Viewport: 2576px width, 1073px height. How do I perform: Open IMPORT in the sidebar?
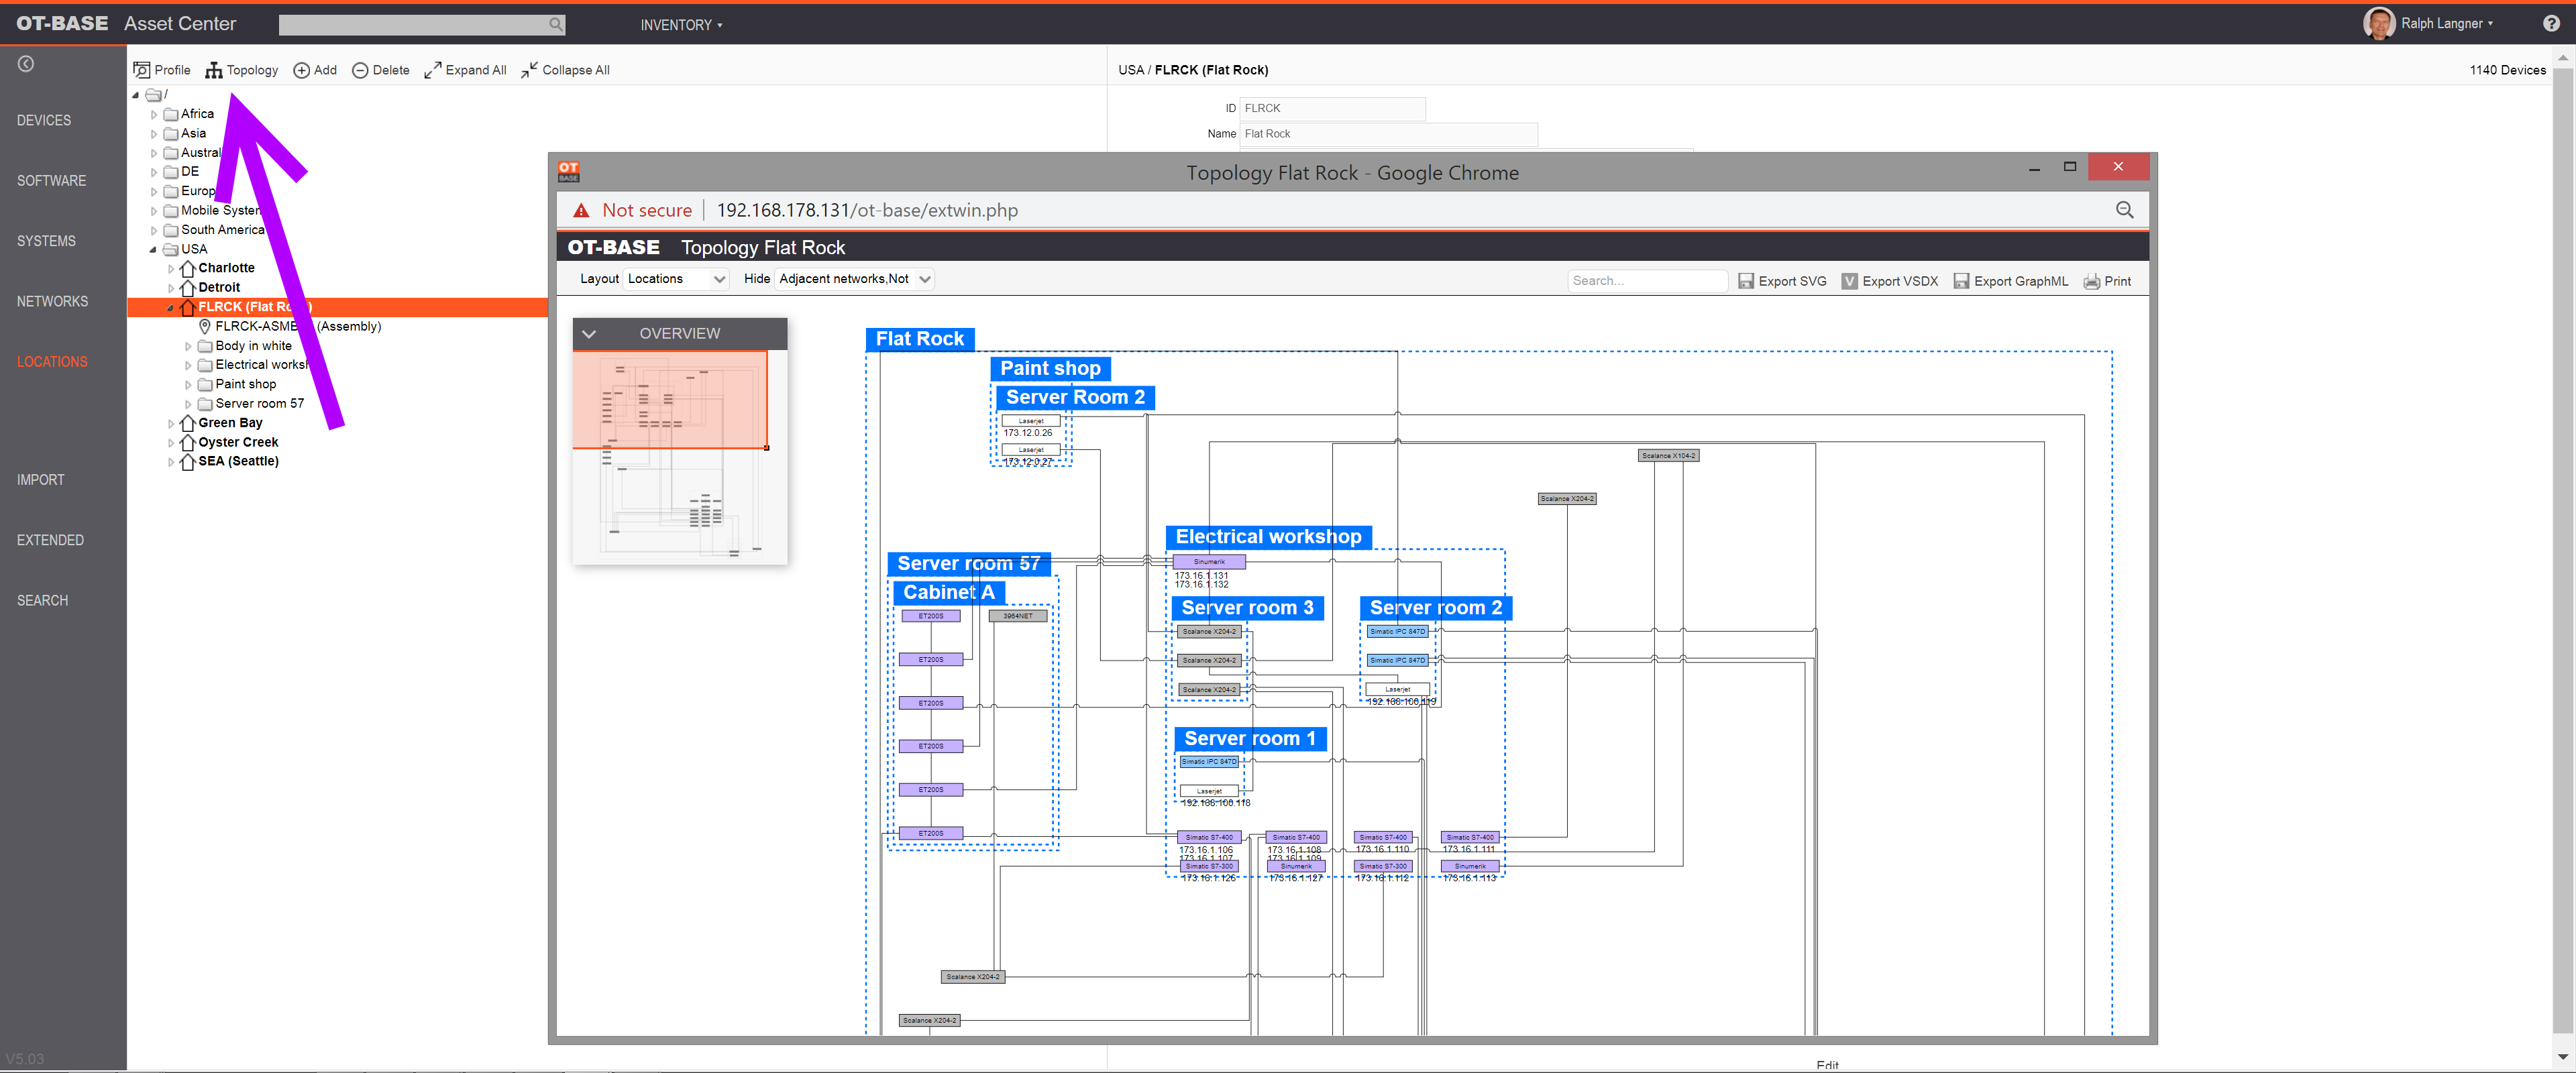40,480
